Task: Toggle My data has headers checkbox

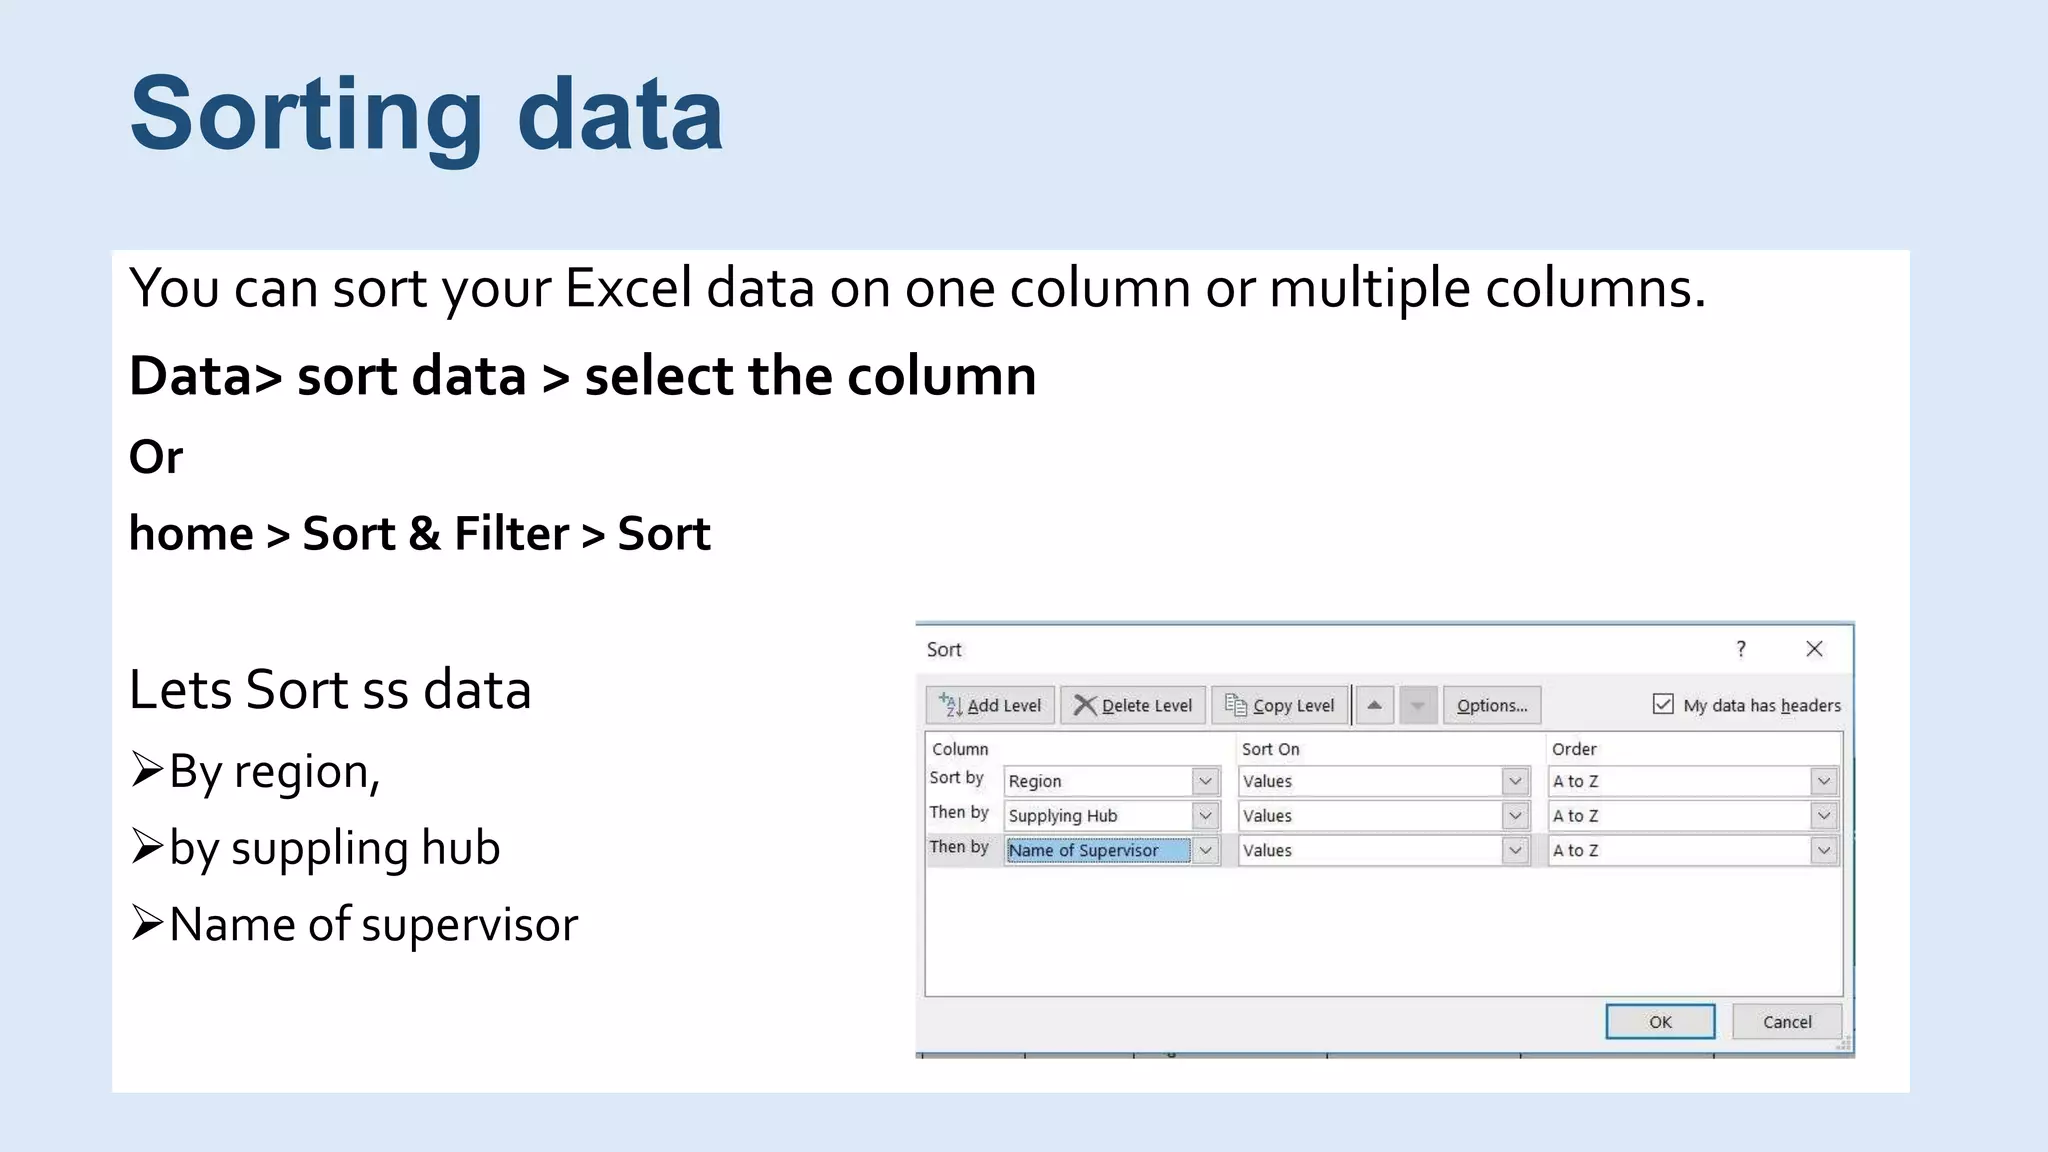Action: point(1663,704)
